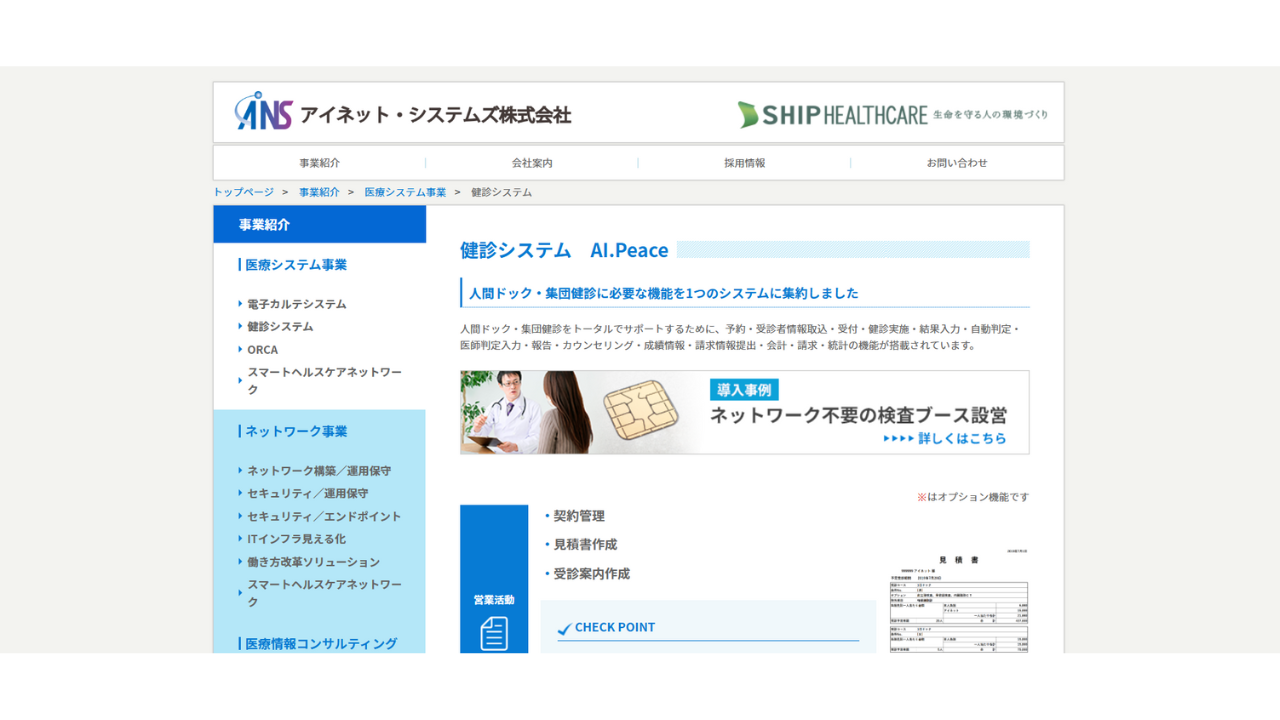
Task: Click 詳しくはこちら on the banner
Action: (x=945, y=439)
